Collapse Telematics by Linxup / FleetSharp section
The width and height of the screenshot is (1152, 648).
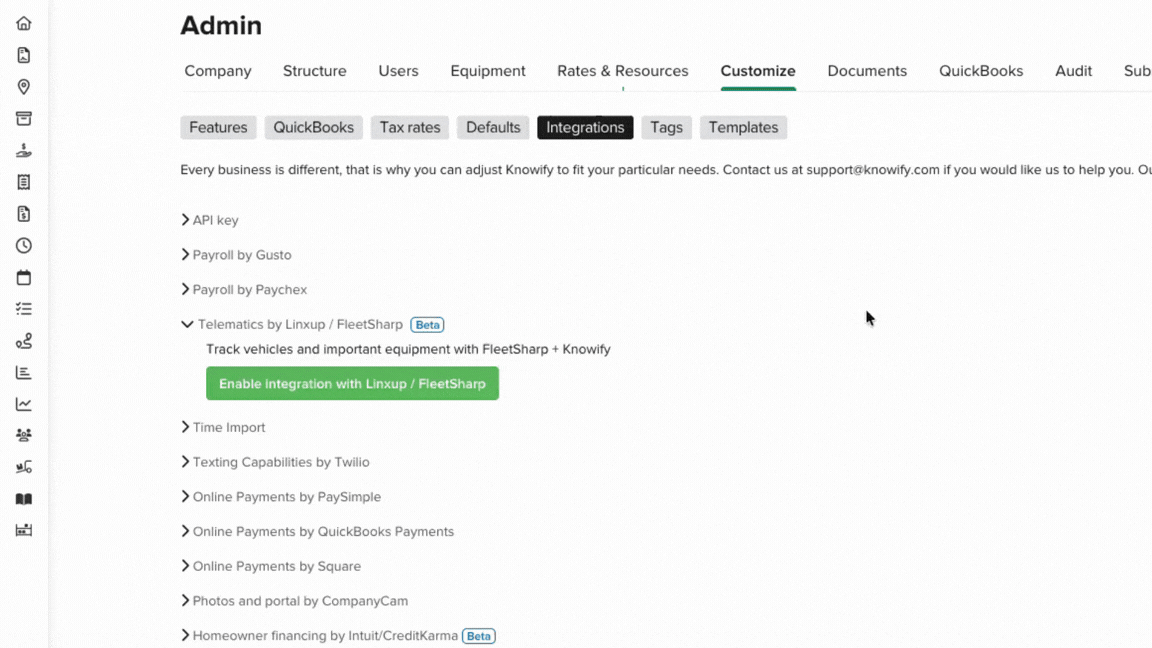299,325
